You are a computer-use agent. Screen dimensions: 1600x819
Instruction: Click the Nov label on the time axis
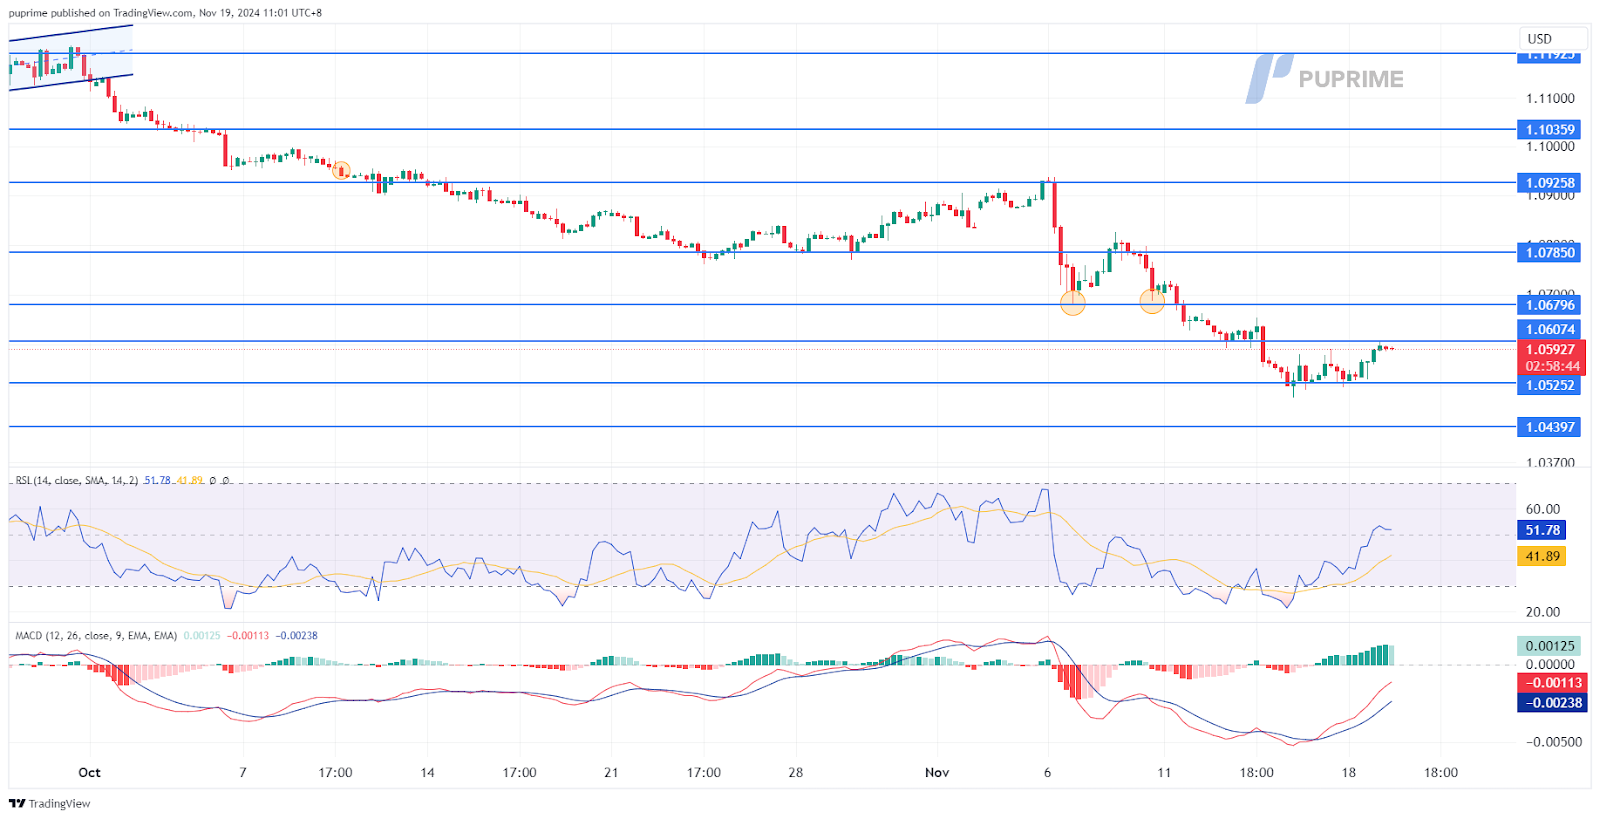937,772
